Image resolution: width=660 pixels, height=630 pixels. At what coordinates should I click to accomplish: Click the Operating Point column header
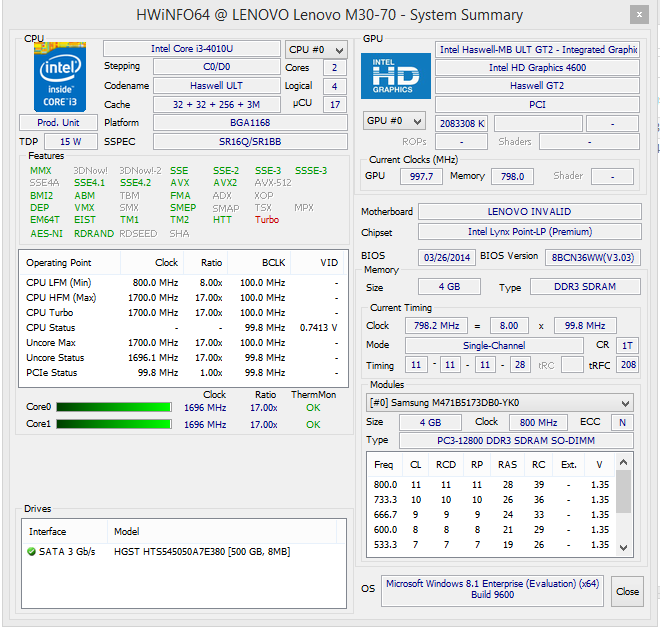click(x=70, y=263)
